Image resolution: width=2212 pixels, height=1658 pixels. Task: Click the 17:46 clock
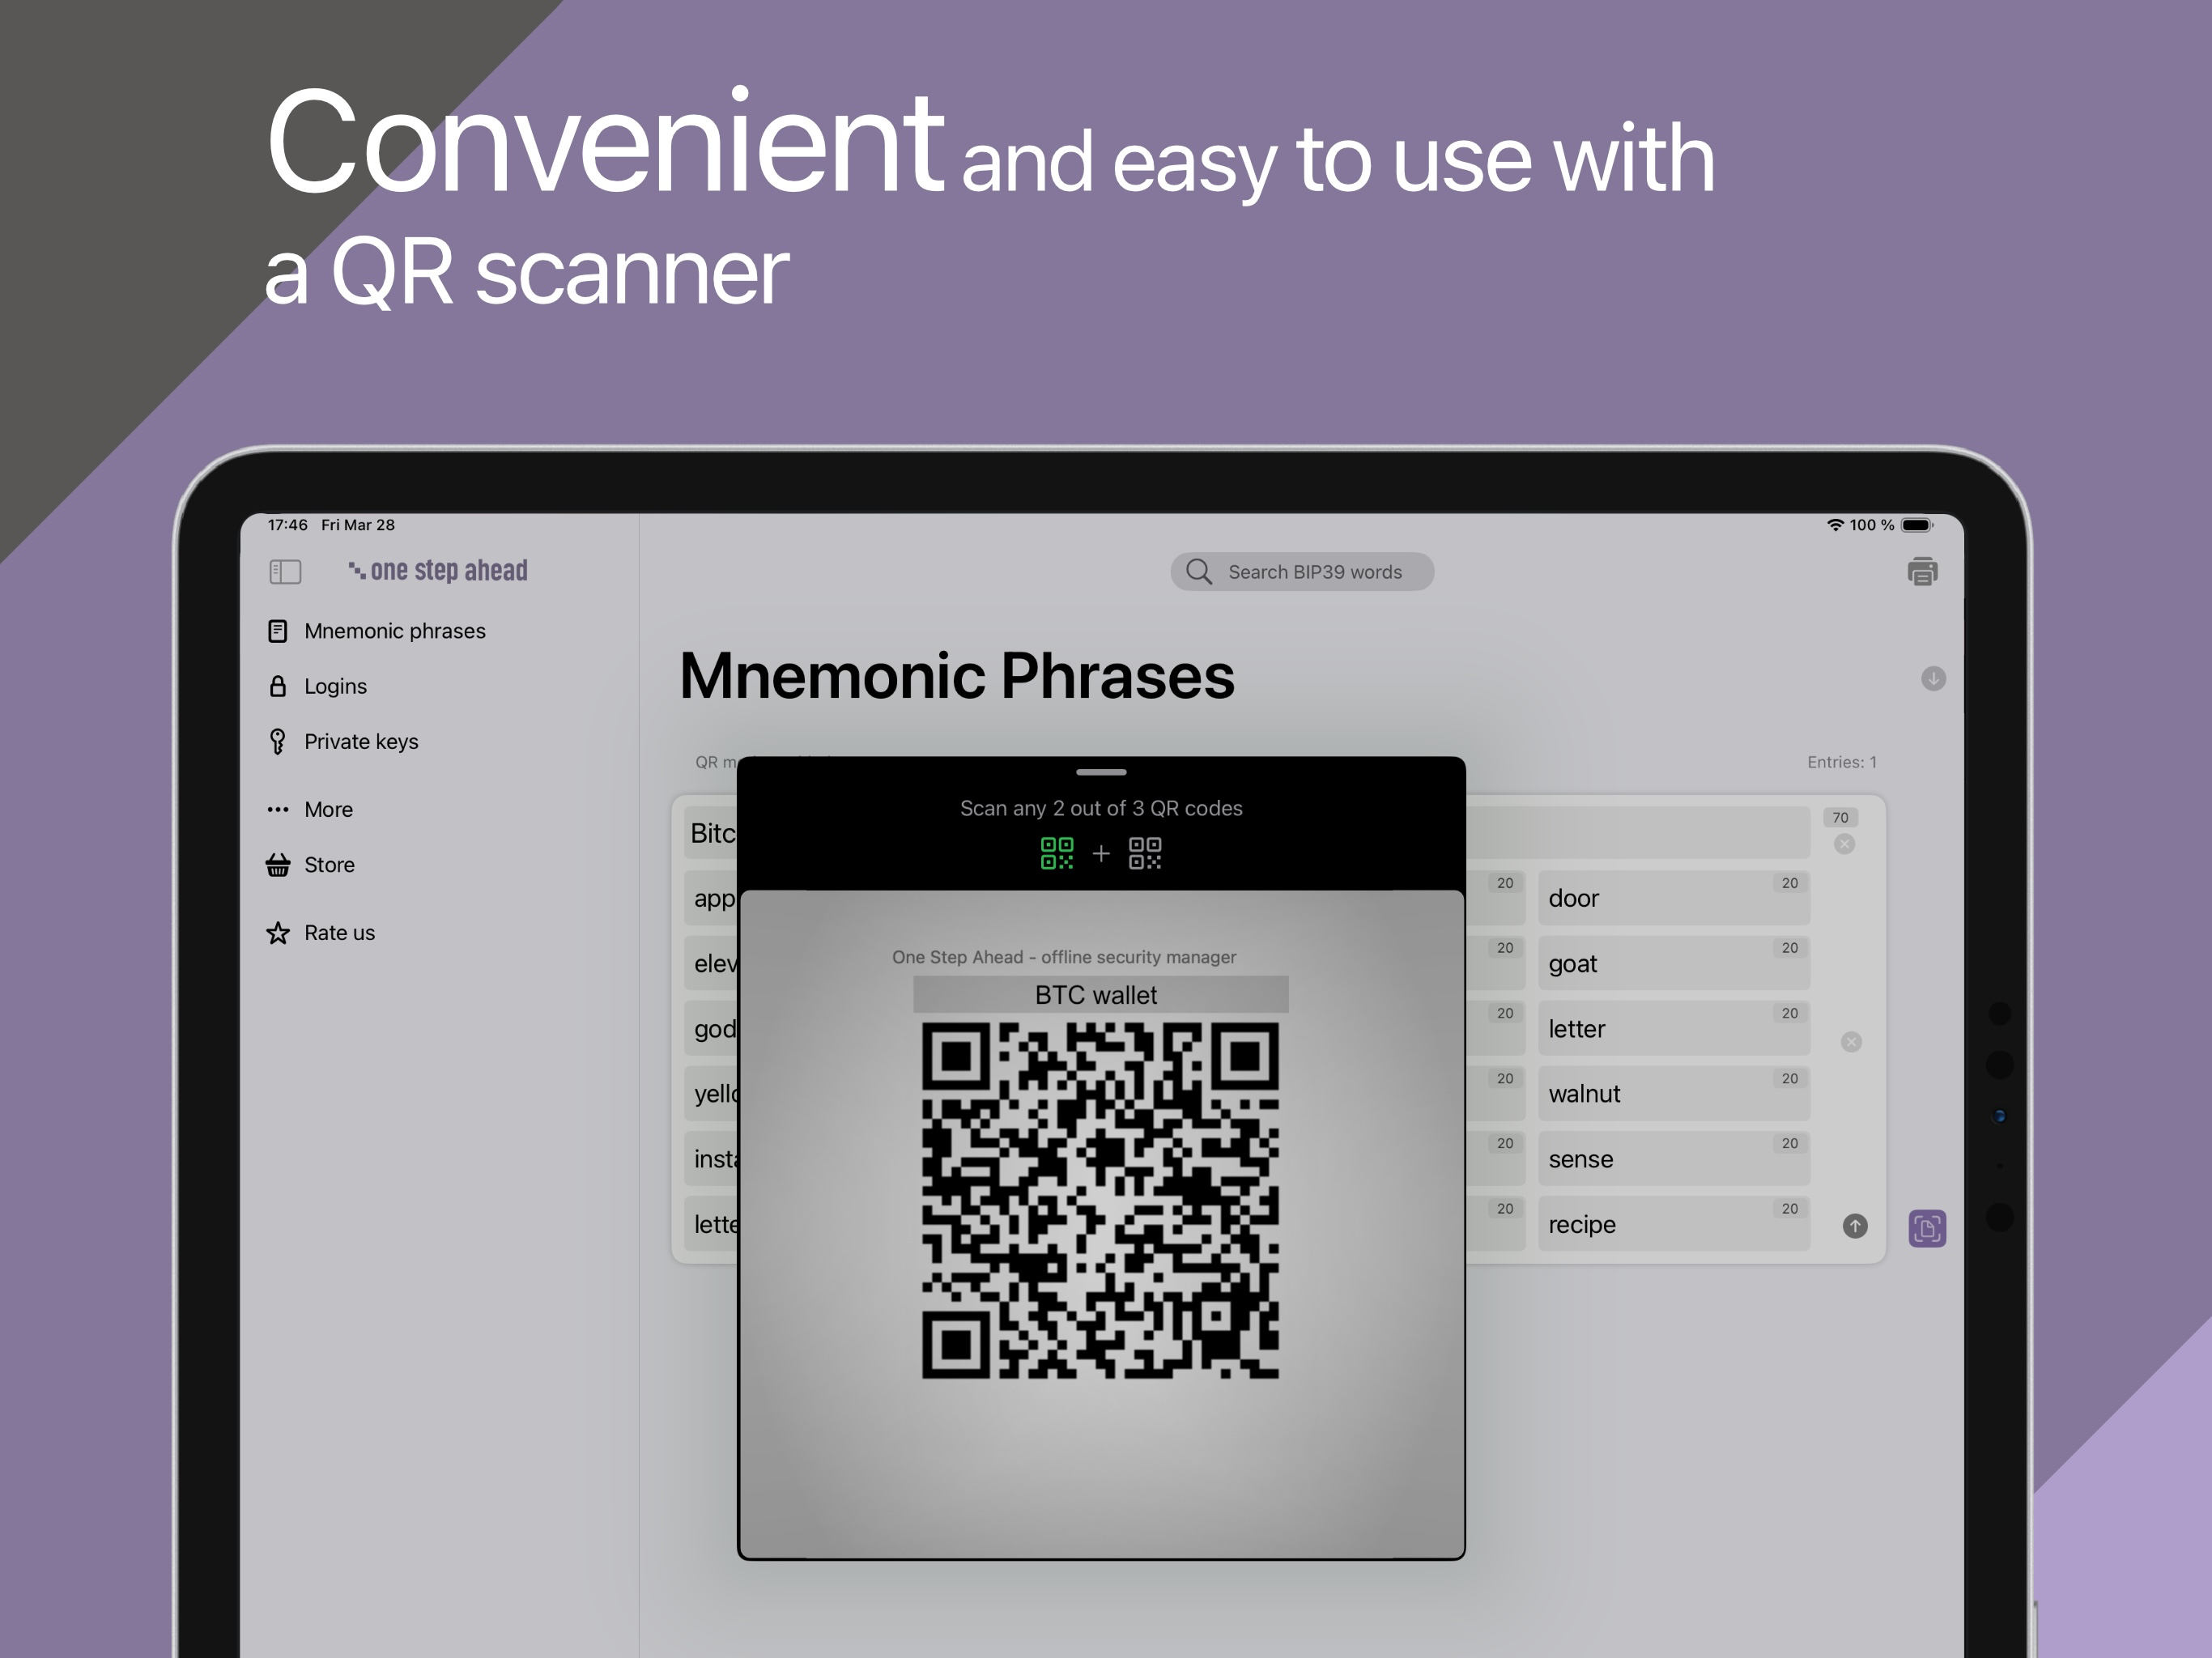point(287,525)
